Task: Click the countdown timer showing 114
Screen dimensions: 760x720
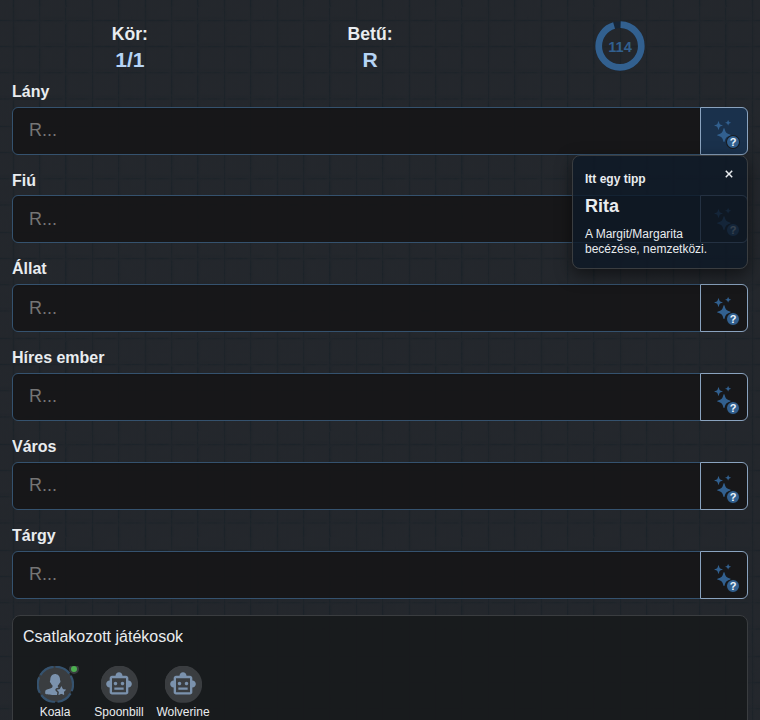Action: (x=620, y=47)
